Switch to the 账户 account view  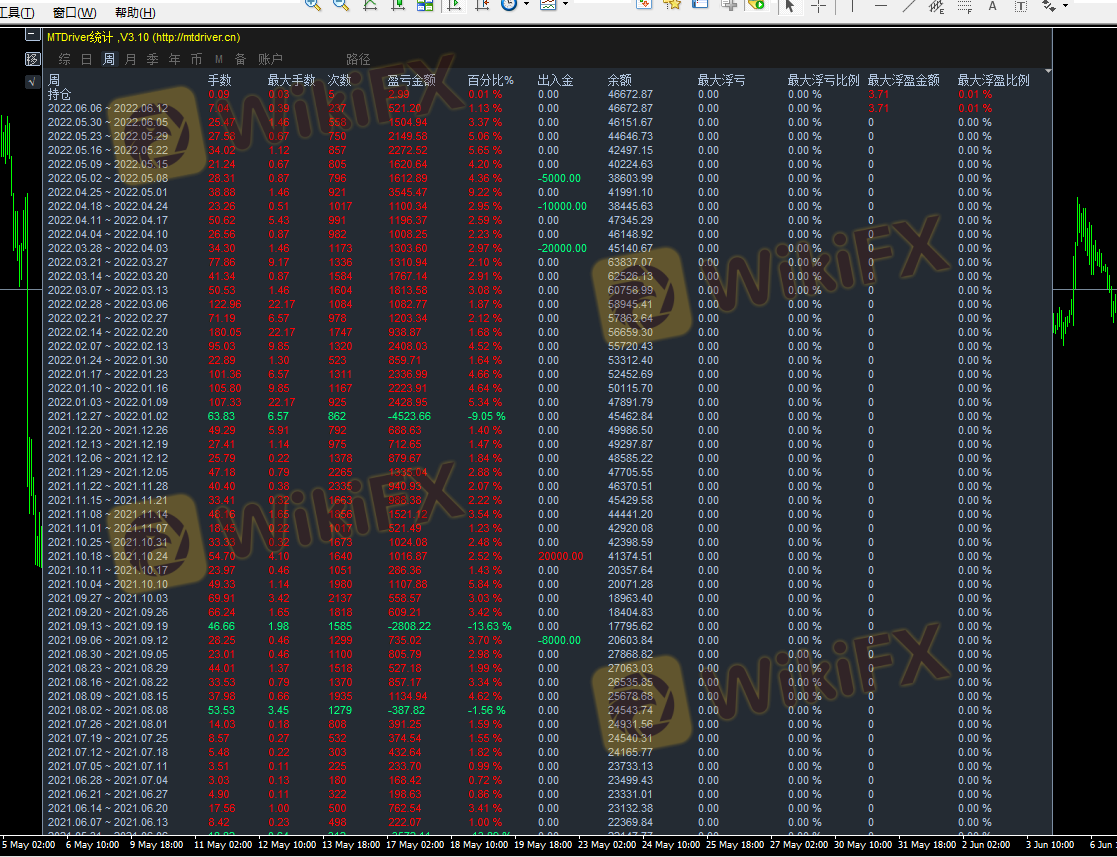[x=270, y=59]
